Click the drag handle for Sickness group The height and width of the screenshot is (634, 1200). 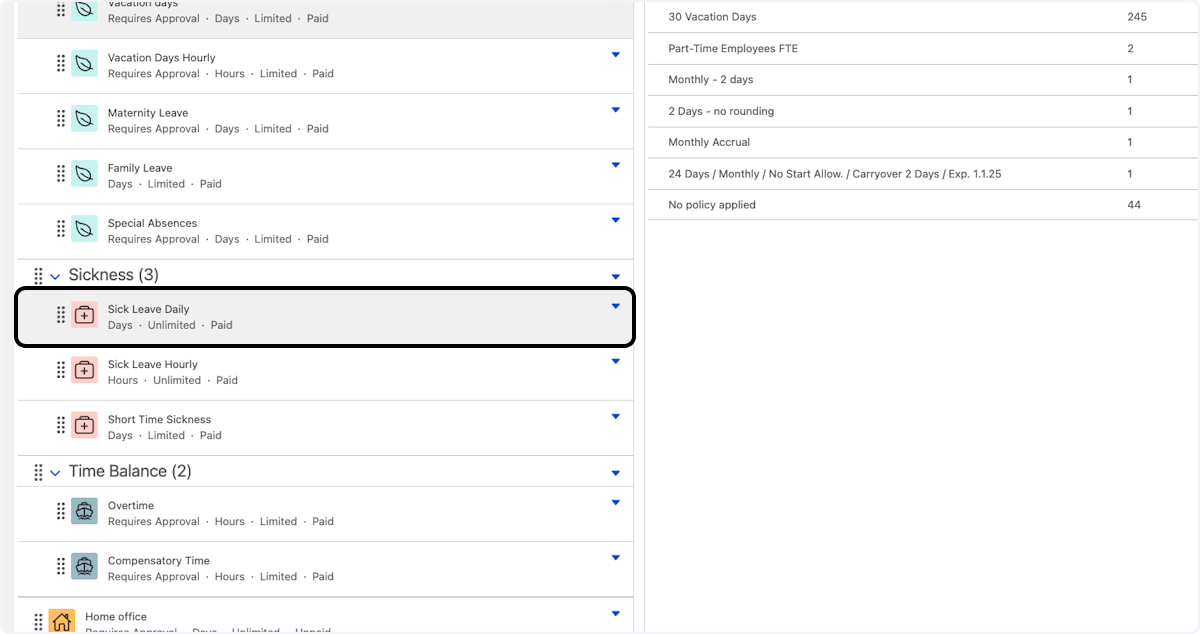(x=38, y=275)
